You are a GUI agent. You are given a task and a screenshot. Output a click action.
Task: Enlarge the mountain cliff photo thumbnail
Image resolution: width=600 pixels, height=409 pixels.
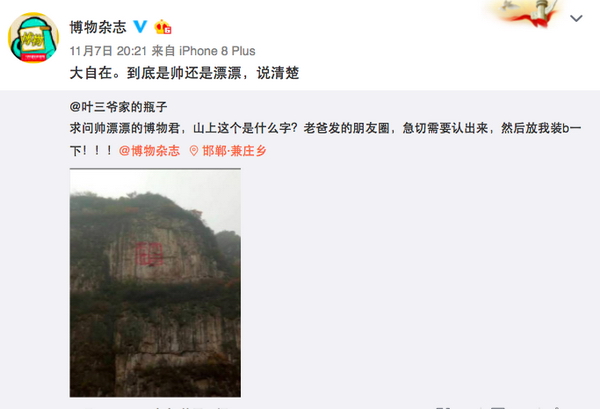click(155, 282)
